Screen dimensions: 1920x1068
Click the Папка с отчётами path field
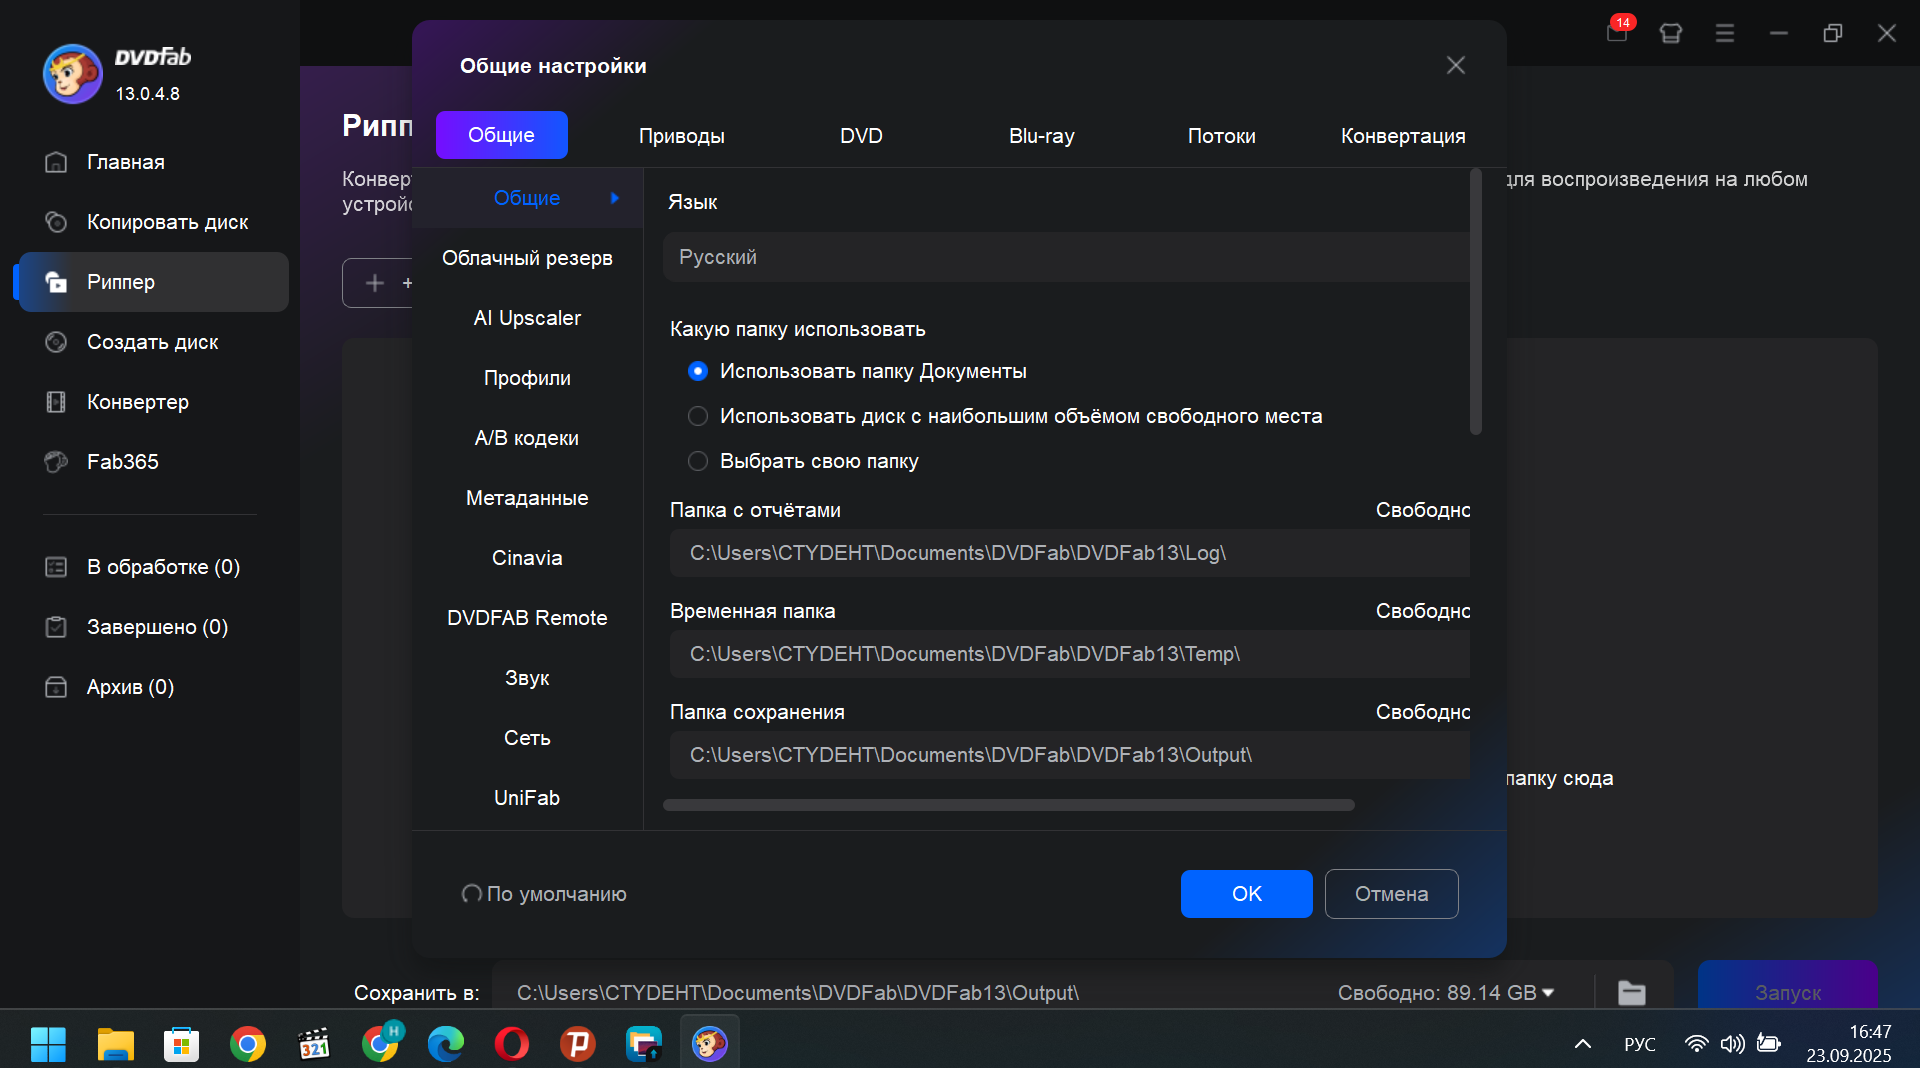point(1070,553)
